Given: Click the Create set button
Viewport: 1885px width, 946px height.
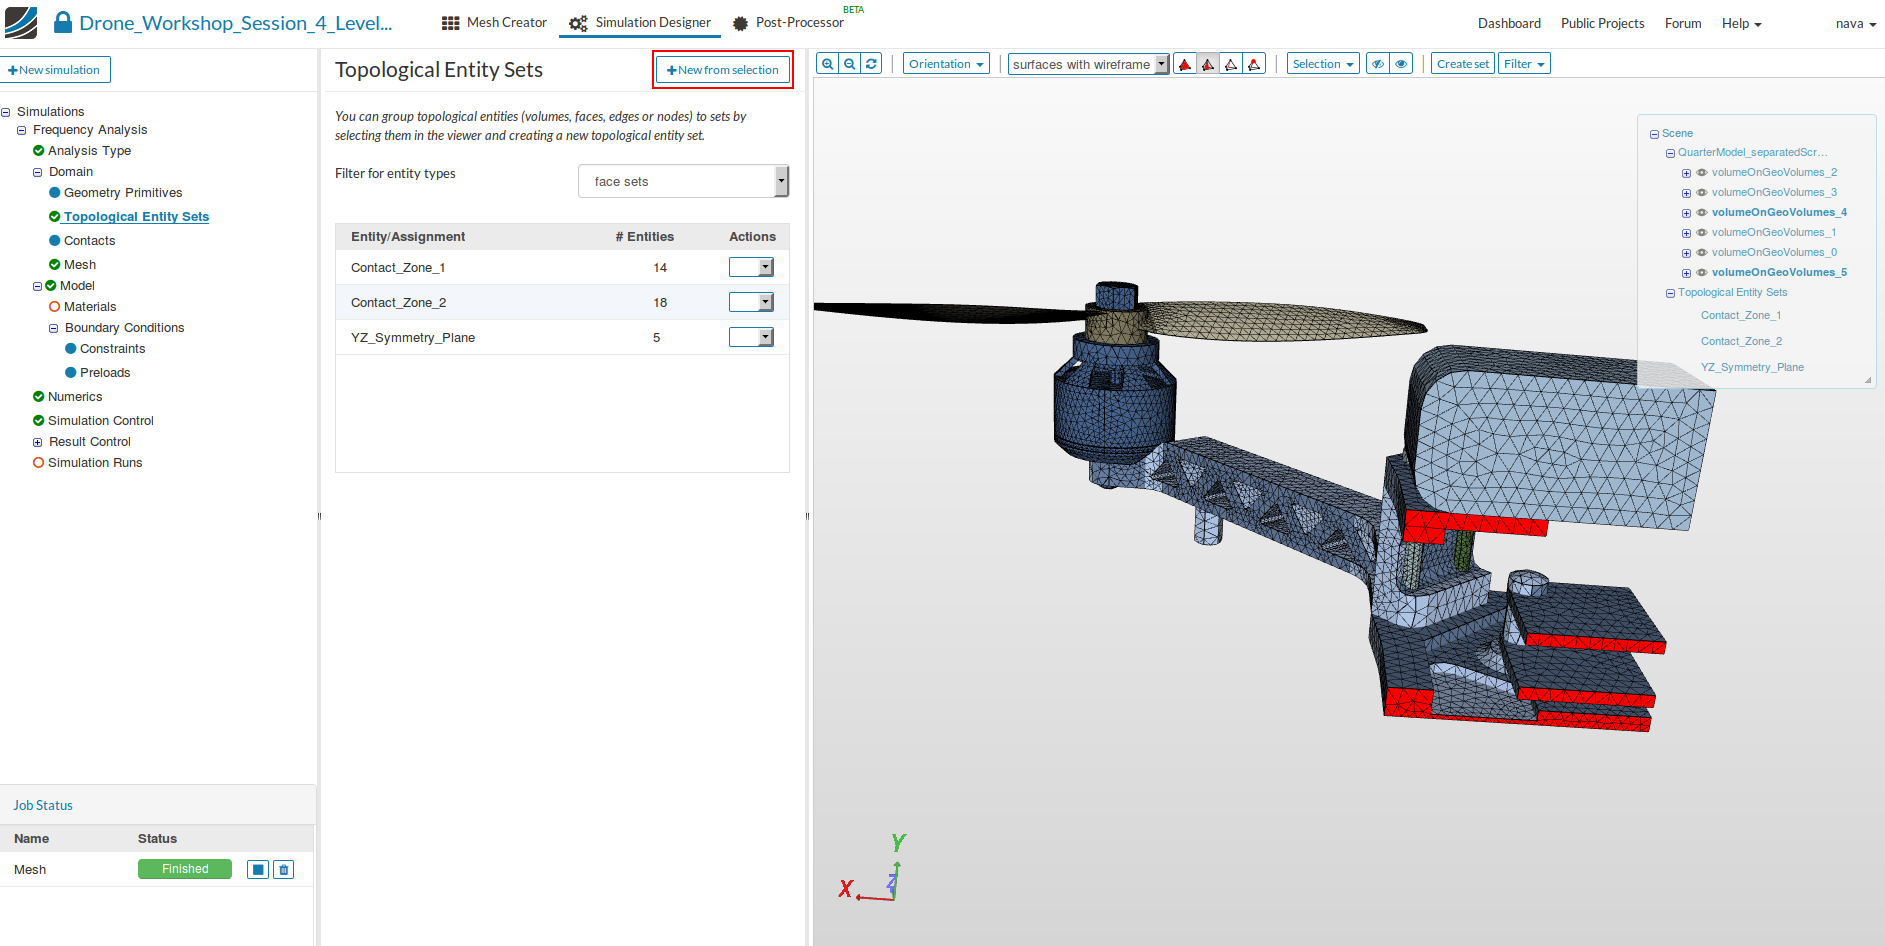Looking at the screenshot, I should (1462, 64).
